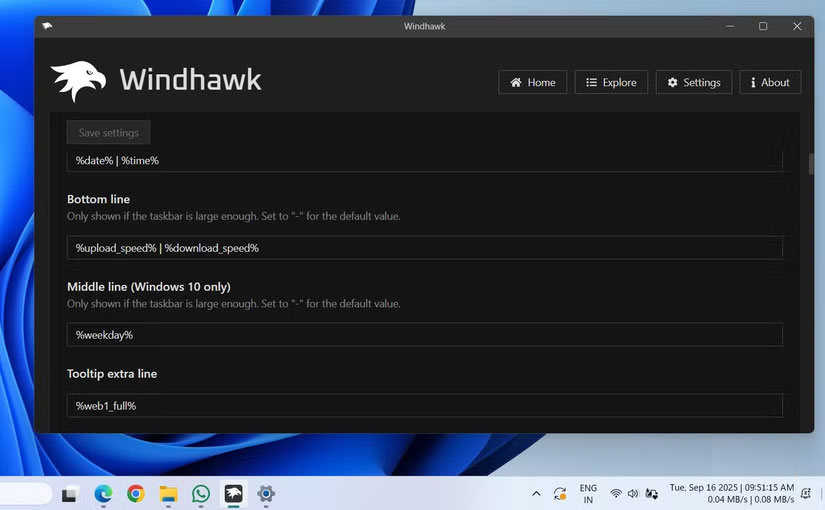Go to Windhawk Settings

(x=693, y=82)
